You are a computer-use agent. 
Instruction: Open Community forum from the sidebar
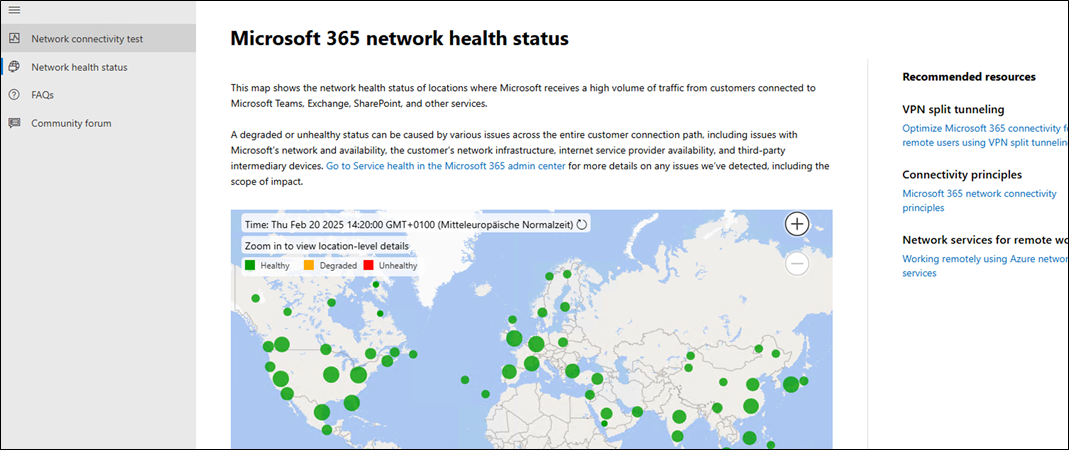tap(97, 123)
